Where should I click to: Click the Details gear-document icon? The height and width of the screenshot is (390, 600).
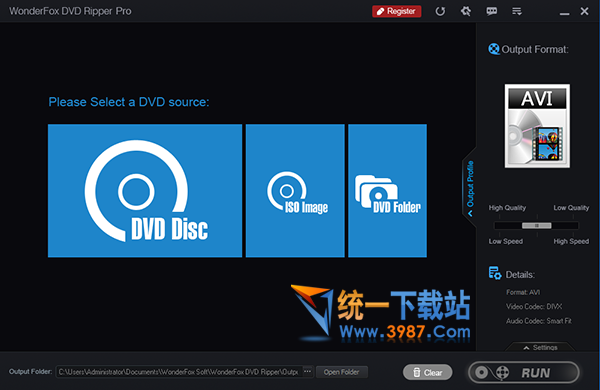point(495,273)
